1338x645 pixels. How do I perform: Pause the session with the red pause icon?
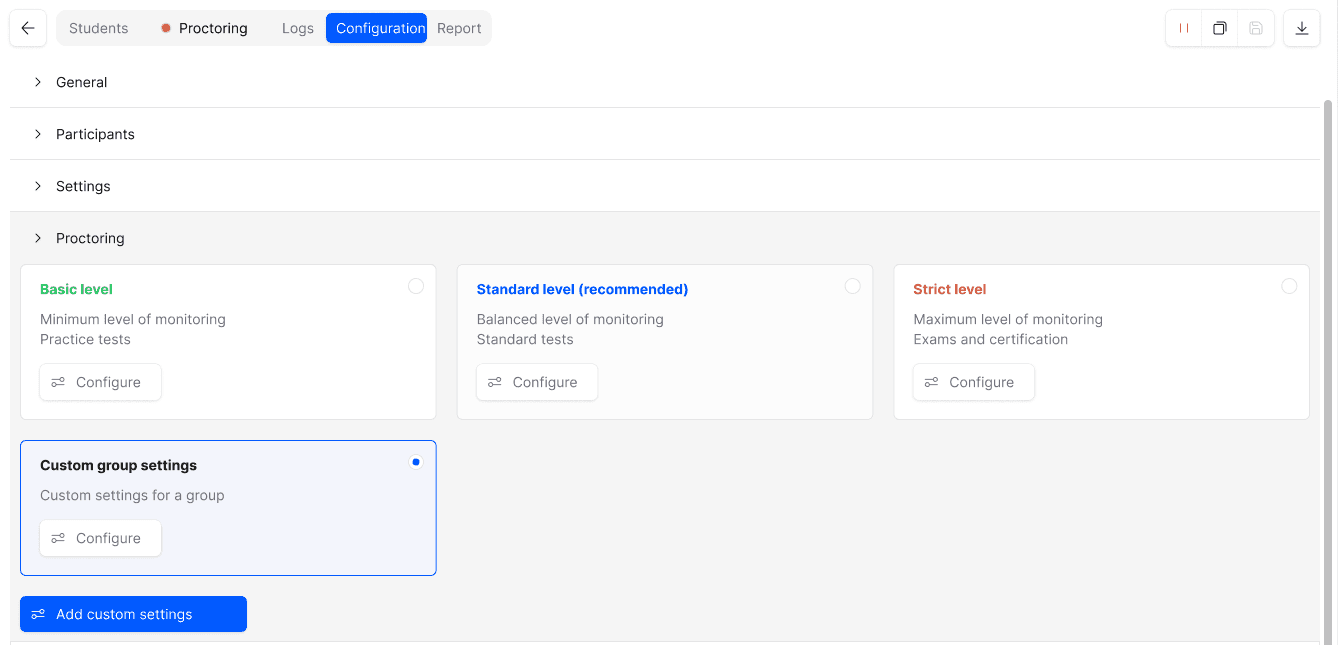click(x=1184, y=28)
